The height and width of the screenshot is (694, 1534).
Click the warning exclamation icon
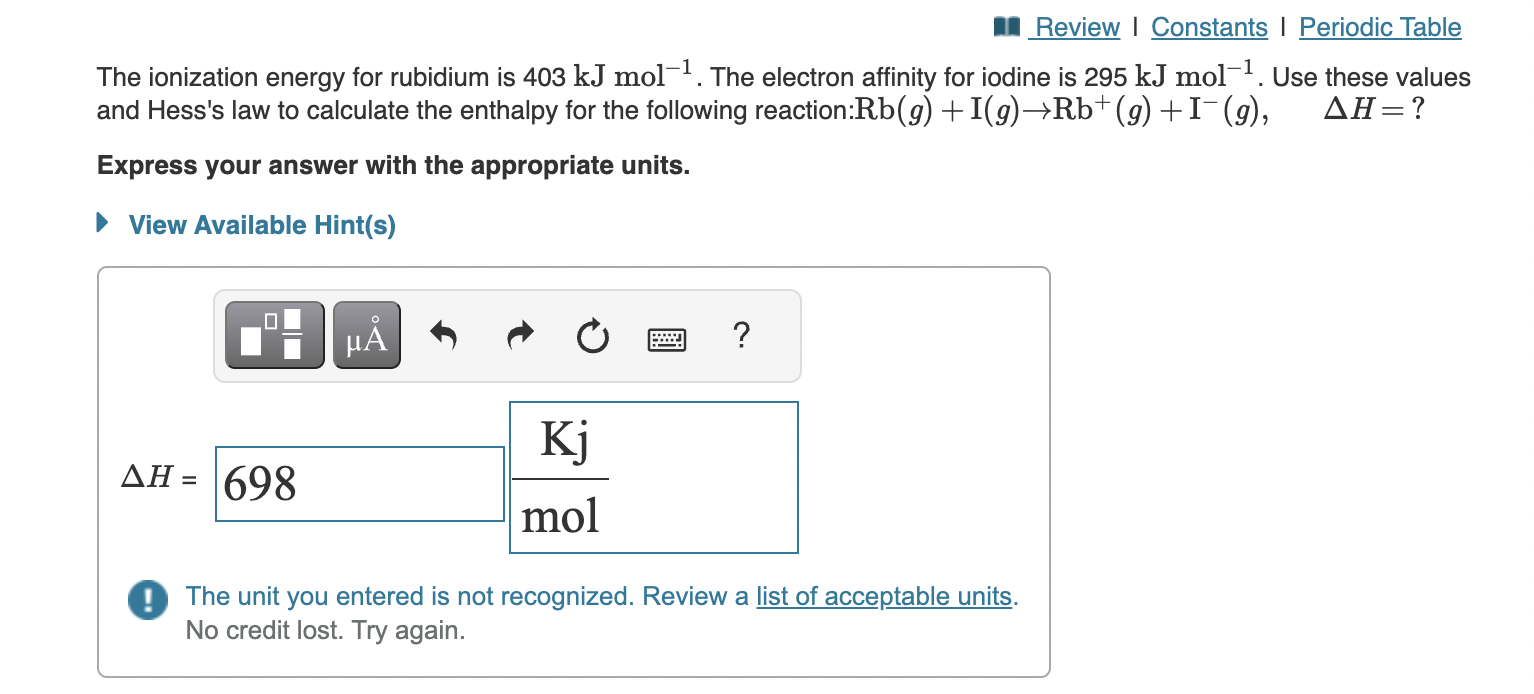click(146, 600)
